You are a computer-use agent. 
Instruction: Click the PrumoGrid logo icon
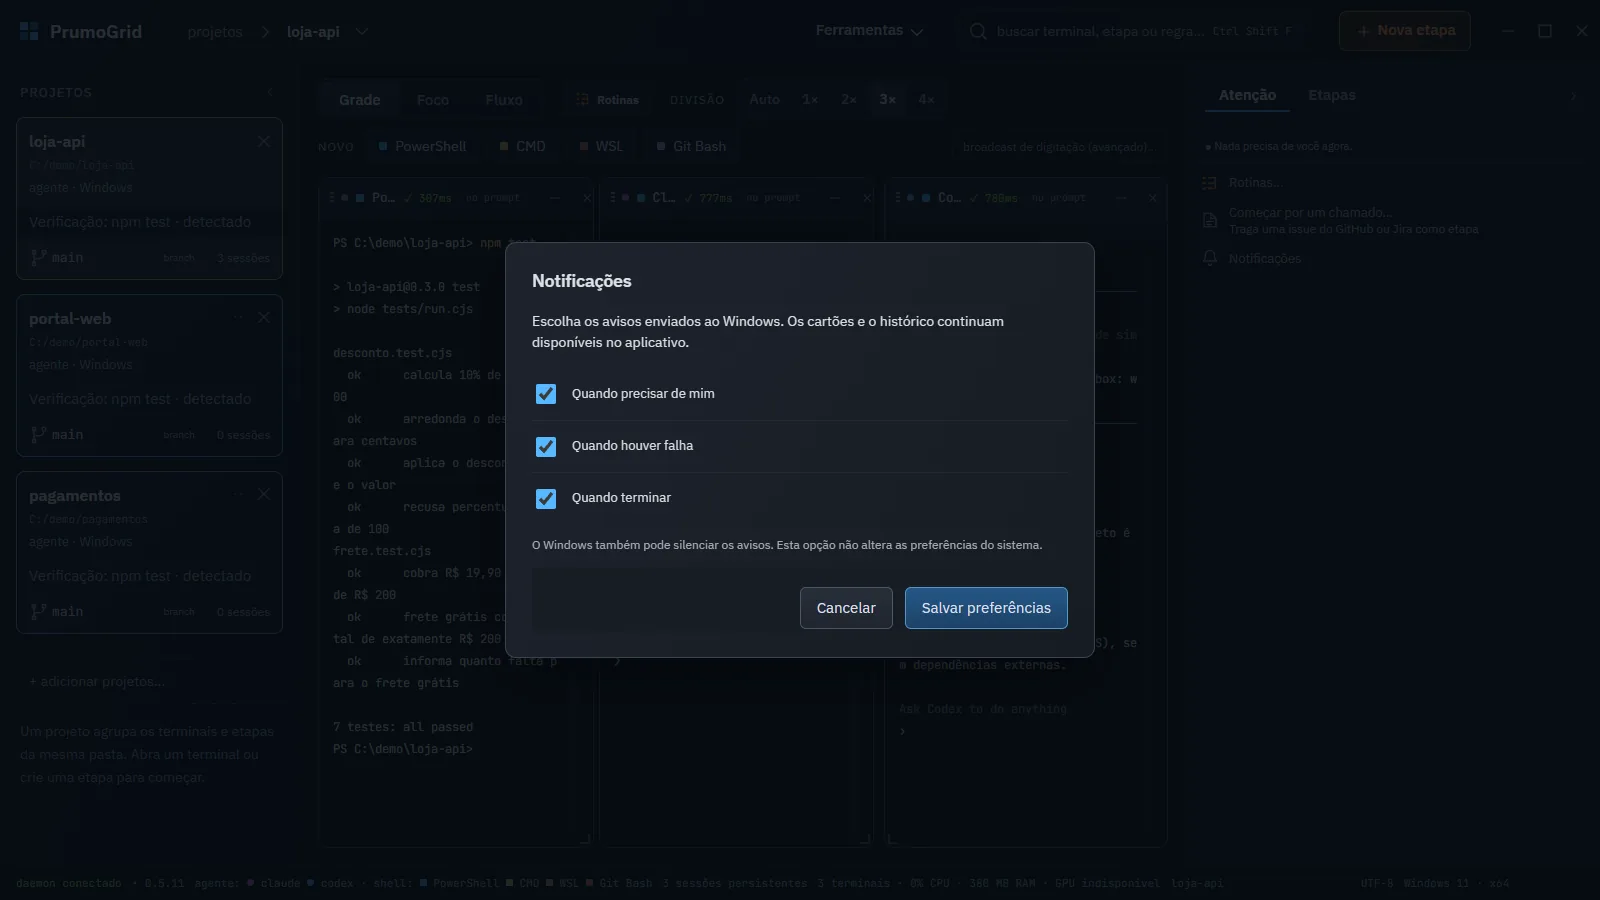coord(29,31)
